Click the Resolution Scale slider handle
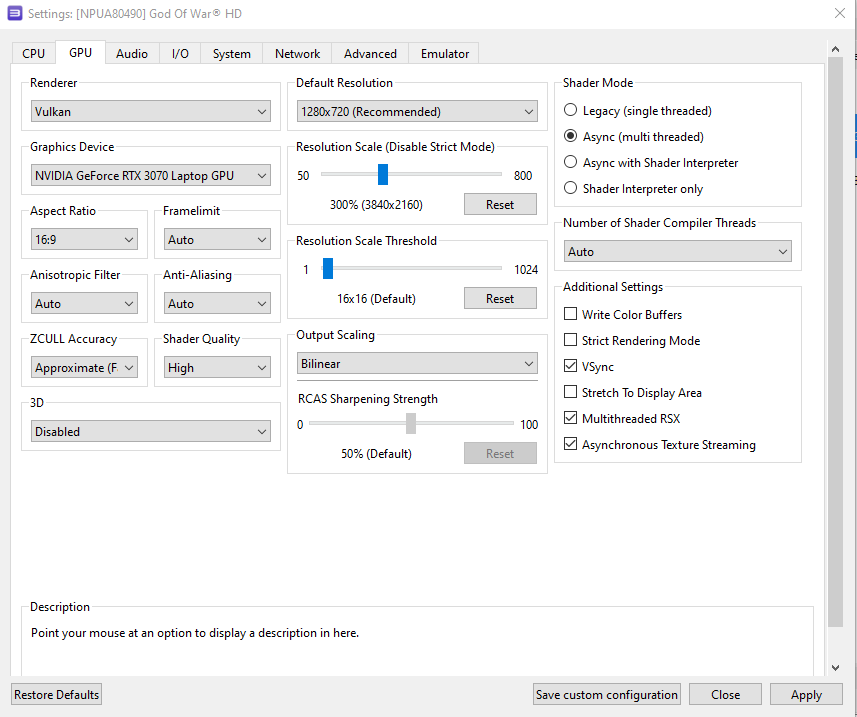The image size is (857, 717). 382,175
